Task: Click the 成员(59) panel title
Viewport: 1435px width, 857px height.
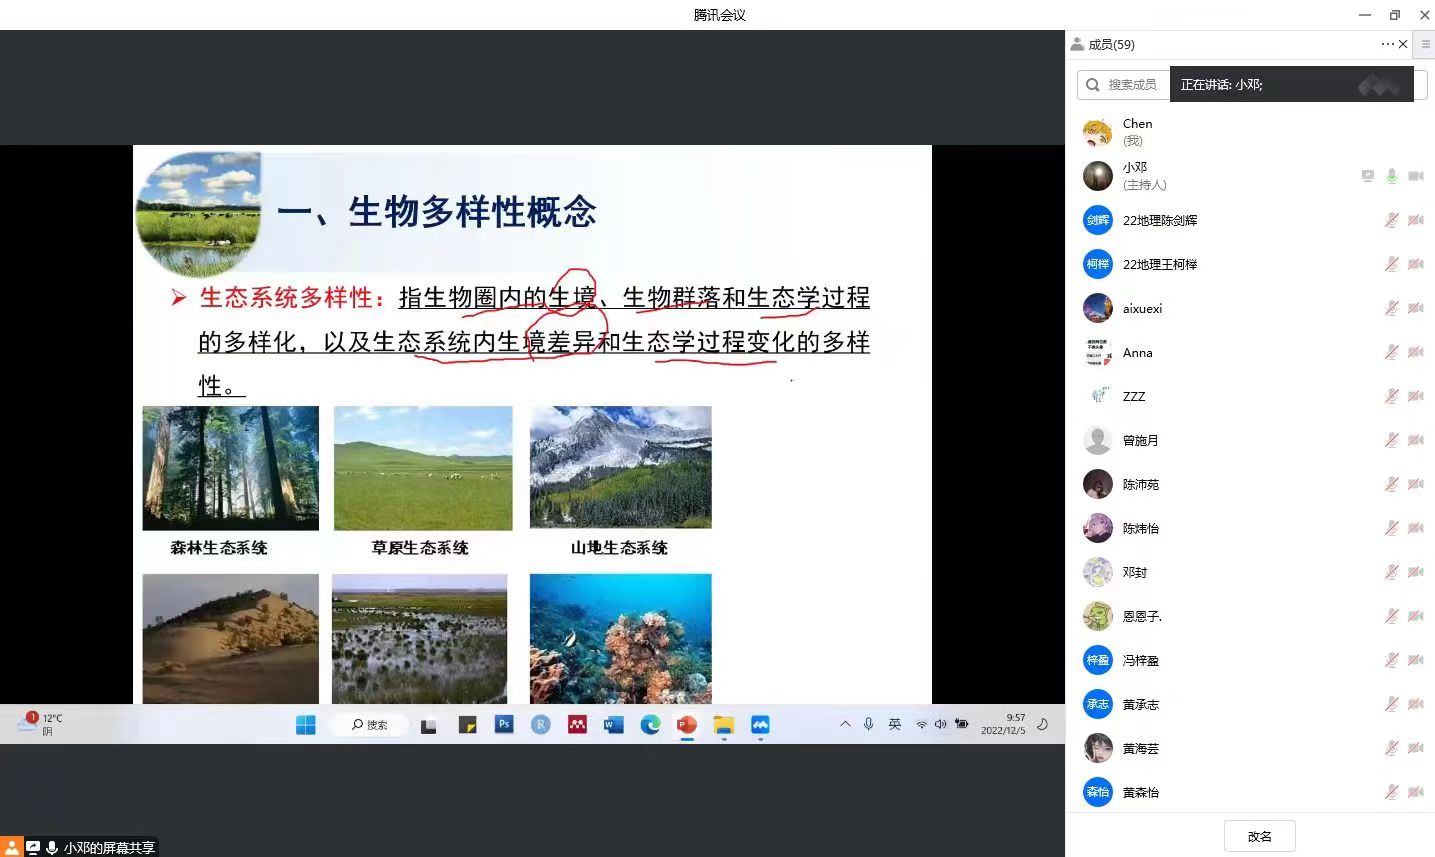Action: click(x=1111, y=44)
